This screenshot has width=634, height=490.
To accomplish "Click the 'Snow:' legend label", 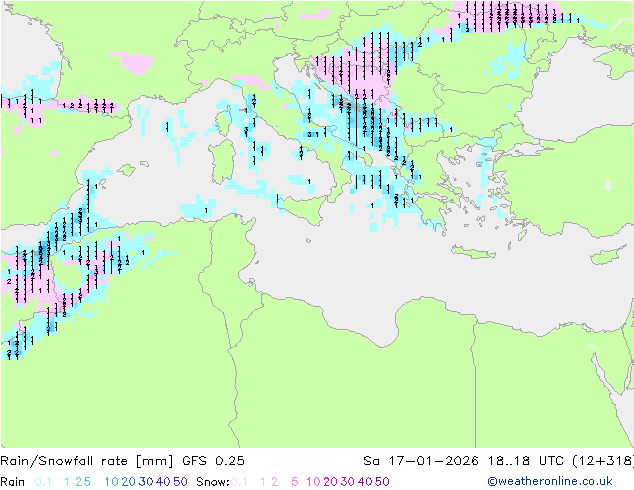I will [213, 482].
